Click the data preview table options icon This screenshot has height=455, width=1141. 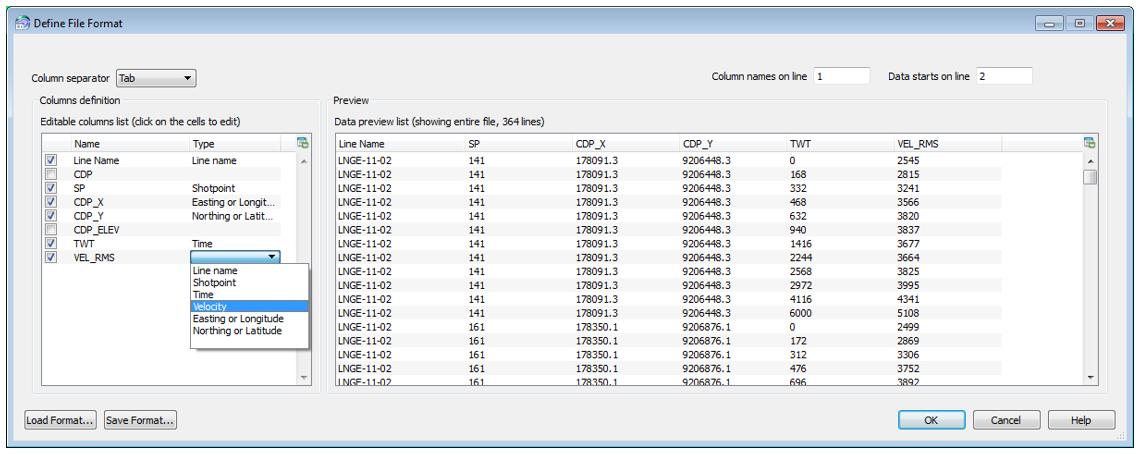pos(1090,143)
